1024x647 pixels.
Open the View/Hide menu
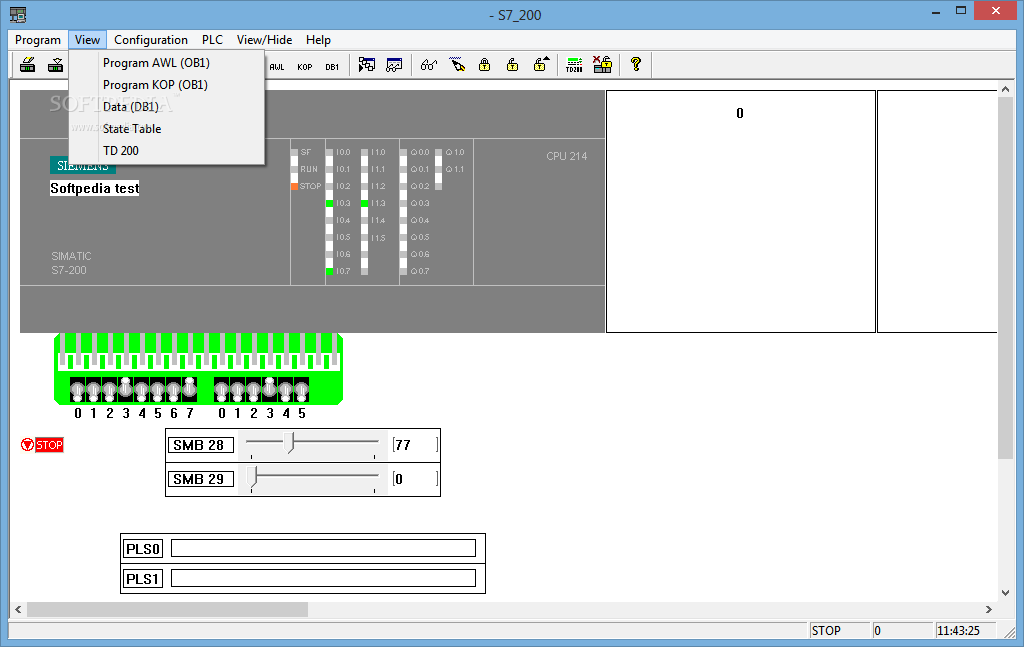click(x=264, y=40)
